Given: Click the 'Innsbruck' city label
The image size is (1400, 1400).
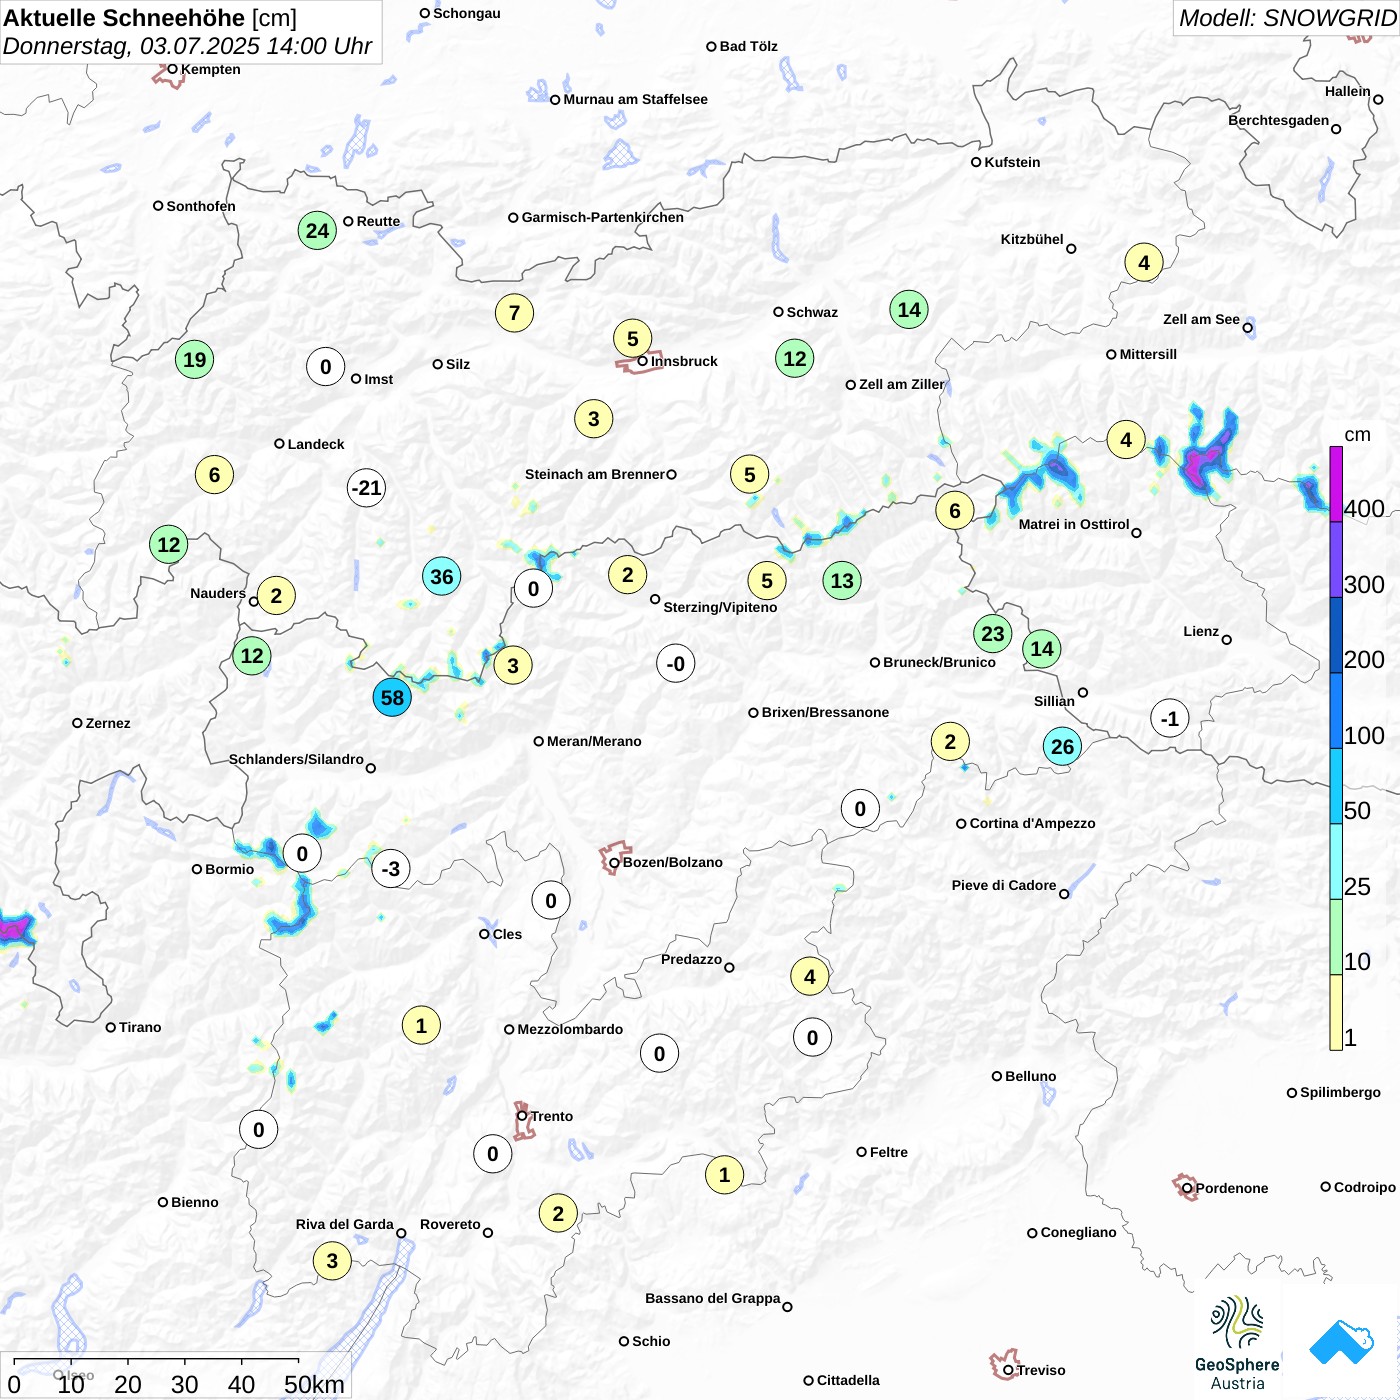Looking at the screenshot, I should (x=684, y=361).
